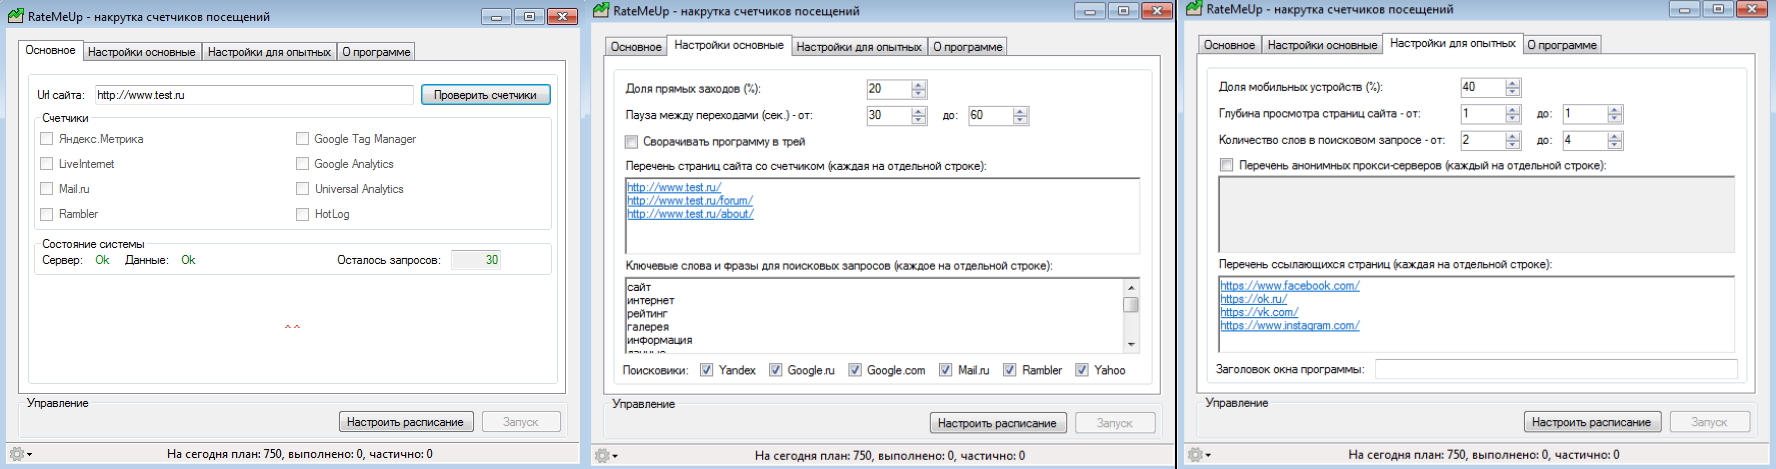Open the https://vk.com/ referrer link
Image resolution: width=1776 pixels, height=469 pixels.
(x=1259, y=312)
